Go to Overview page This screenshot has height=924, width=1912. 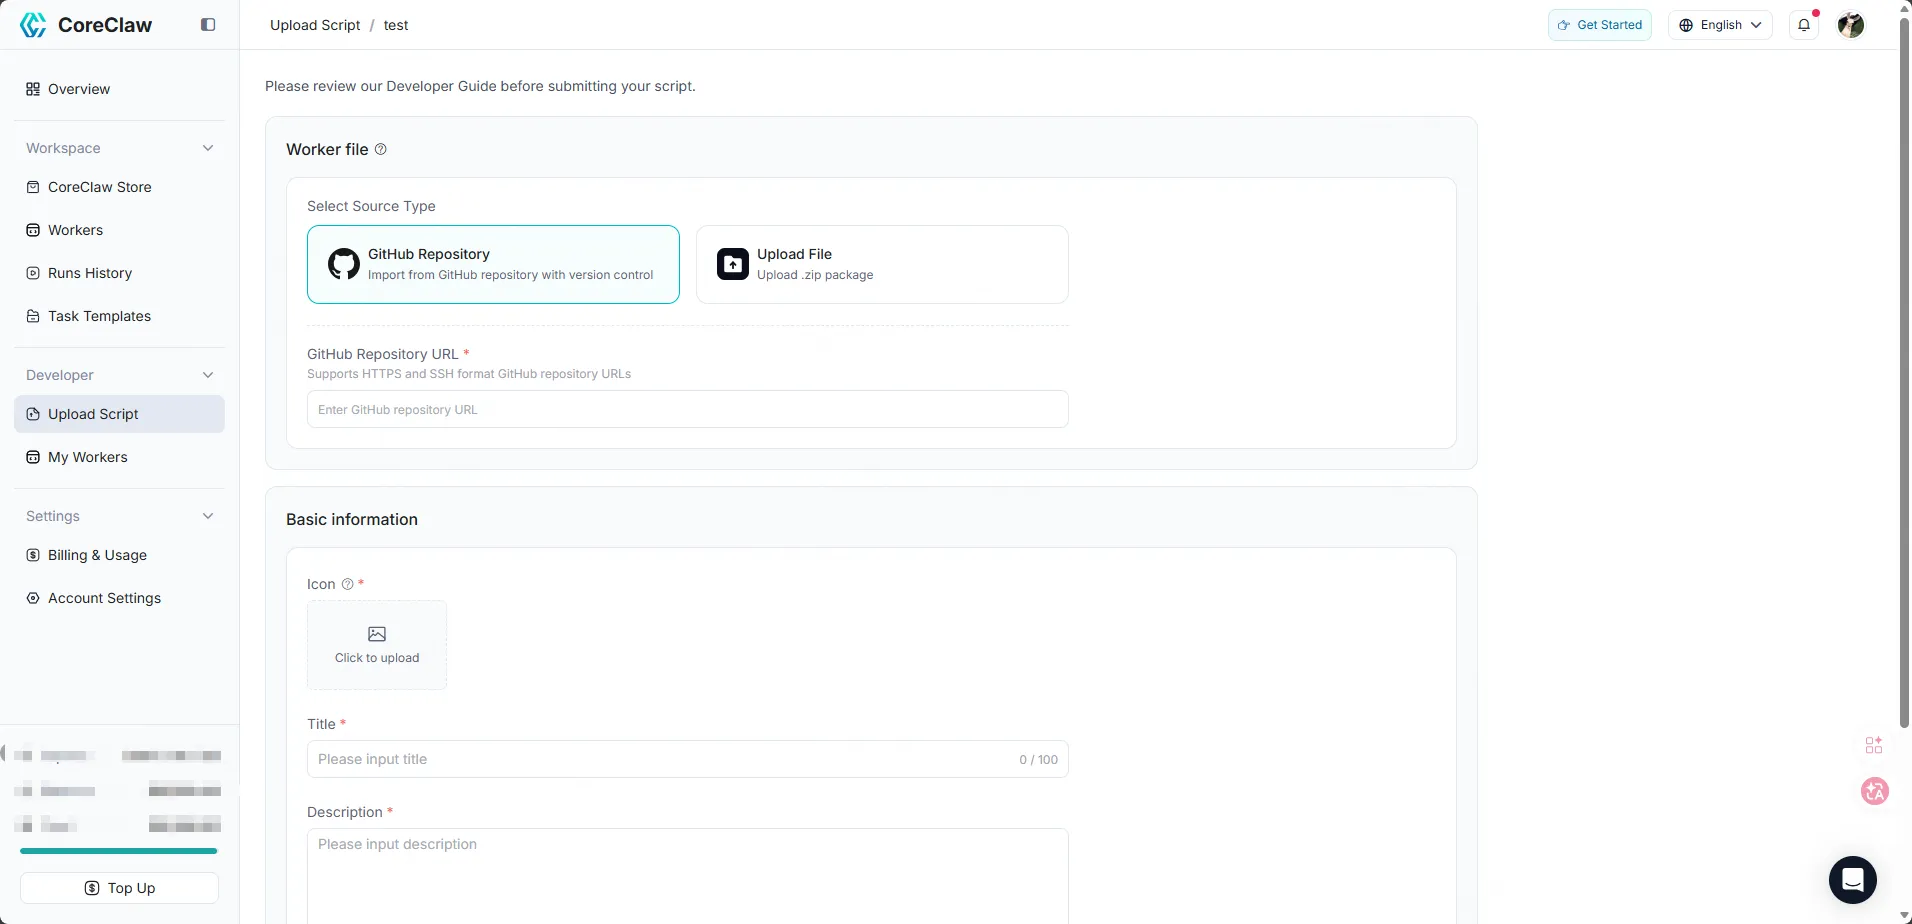(x=119, y=89)
